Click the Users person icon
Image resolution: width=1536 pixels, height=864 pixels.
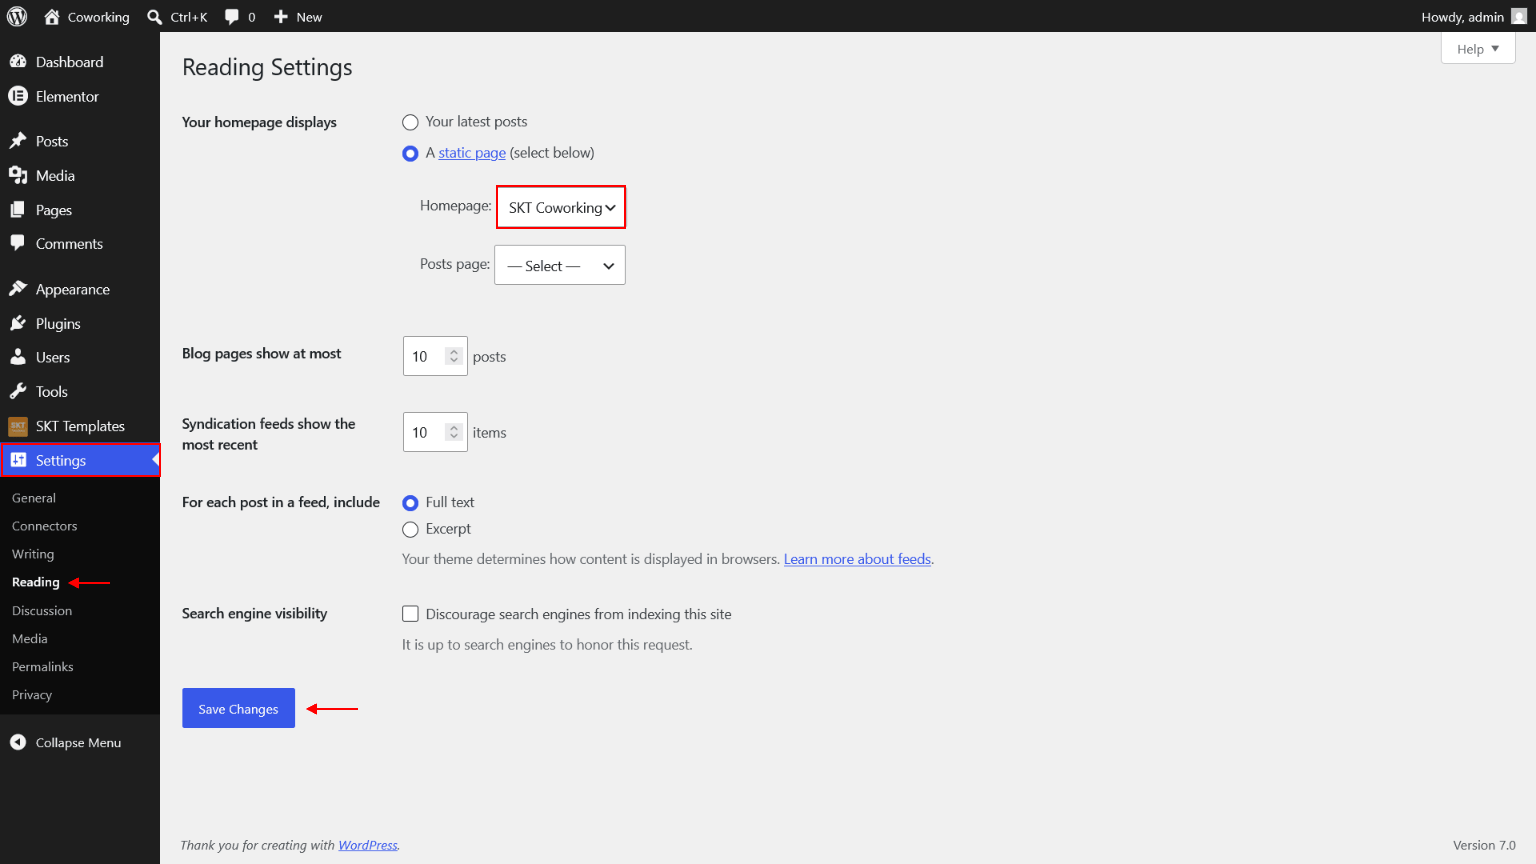18,357
